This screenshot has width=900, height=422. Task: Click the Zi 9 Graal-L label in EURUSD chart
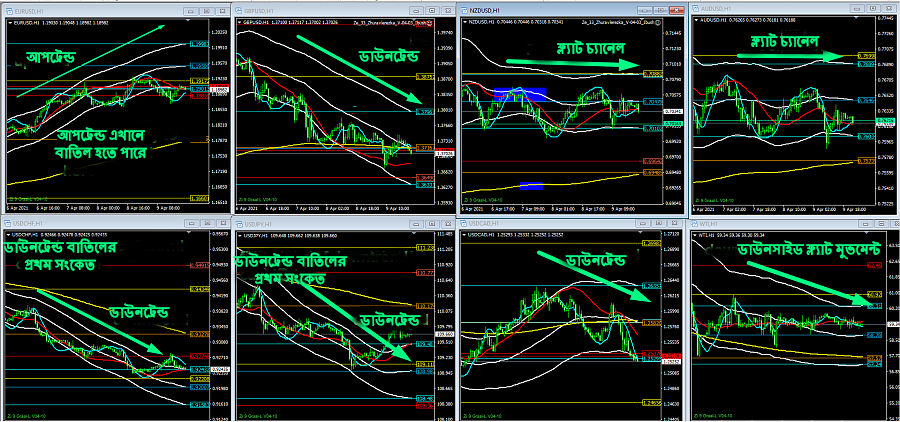[x=28, y=199]
